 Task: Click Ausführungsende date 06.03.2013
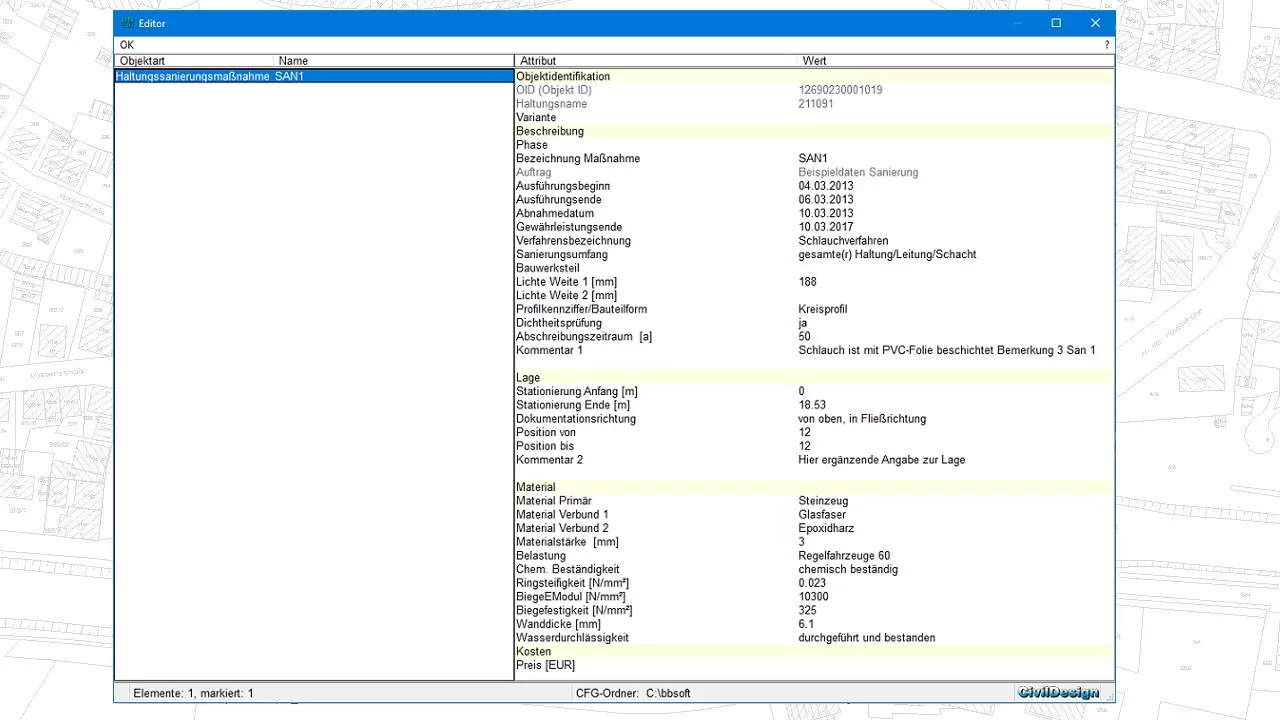click(826, 200)
